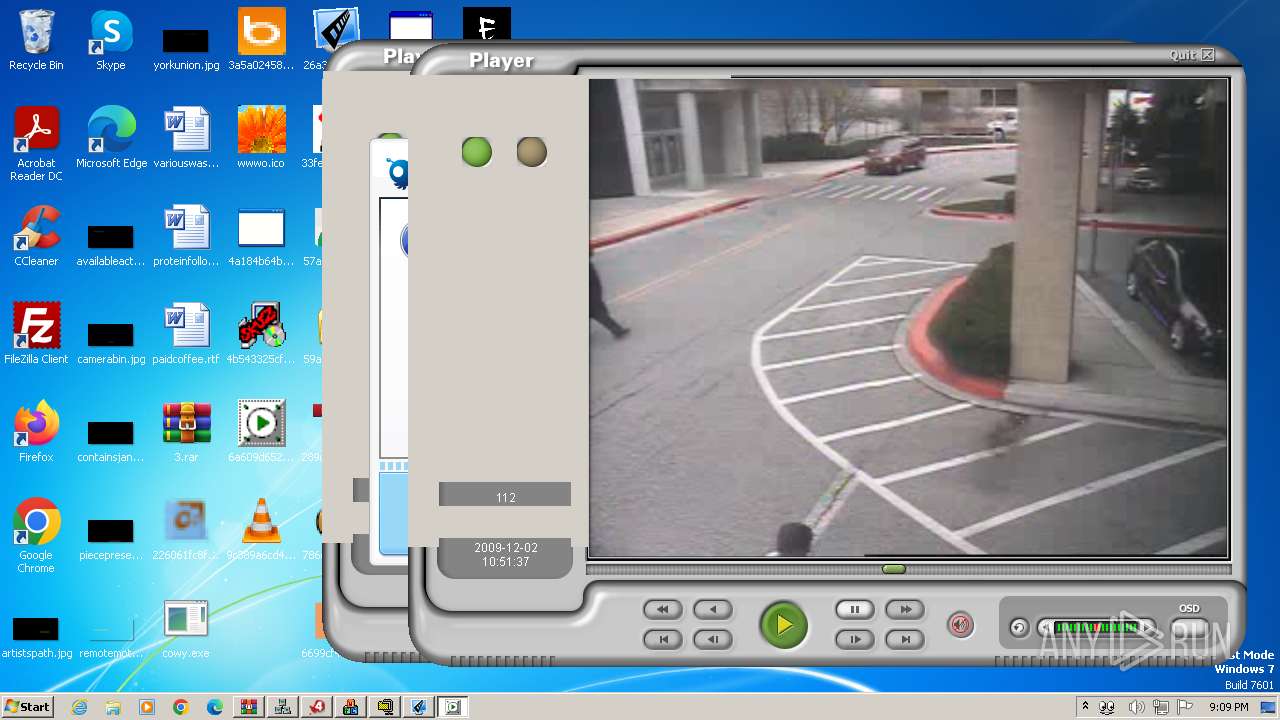The height and width of the screenshot is (720, 1280).
Task: Start playback with the green Play button
Action: click(x=784, y=625)
